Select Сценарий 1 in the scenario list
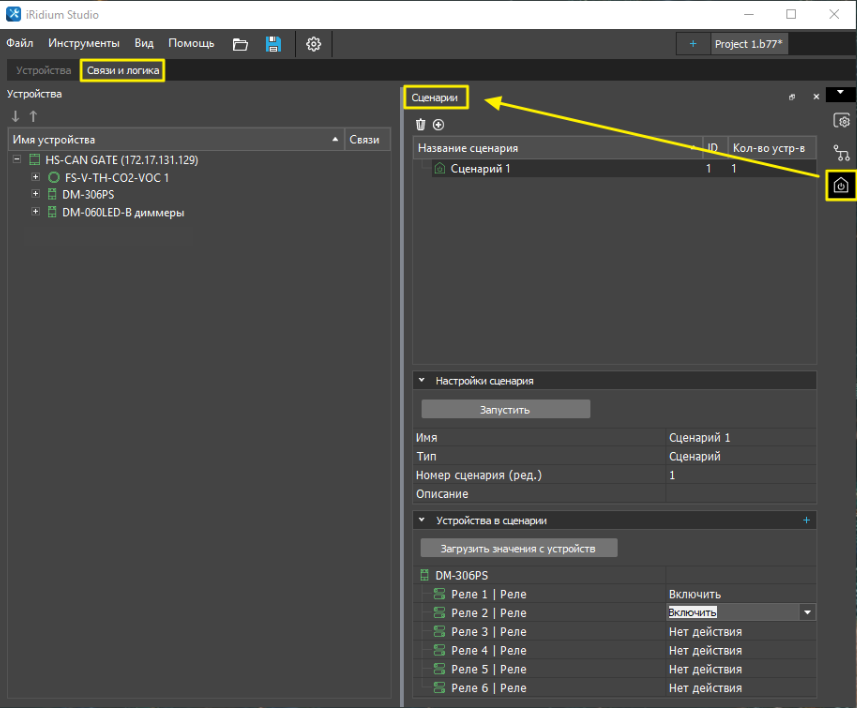 pos(480,169)
